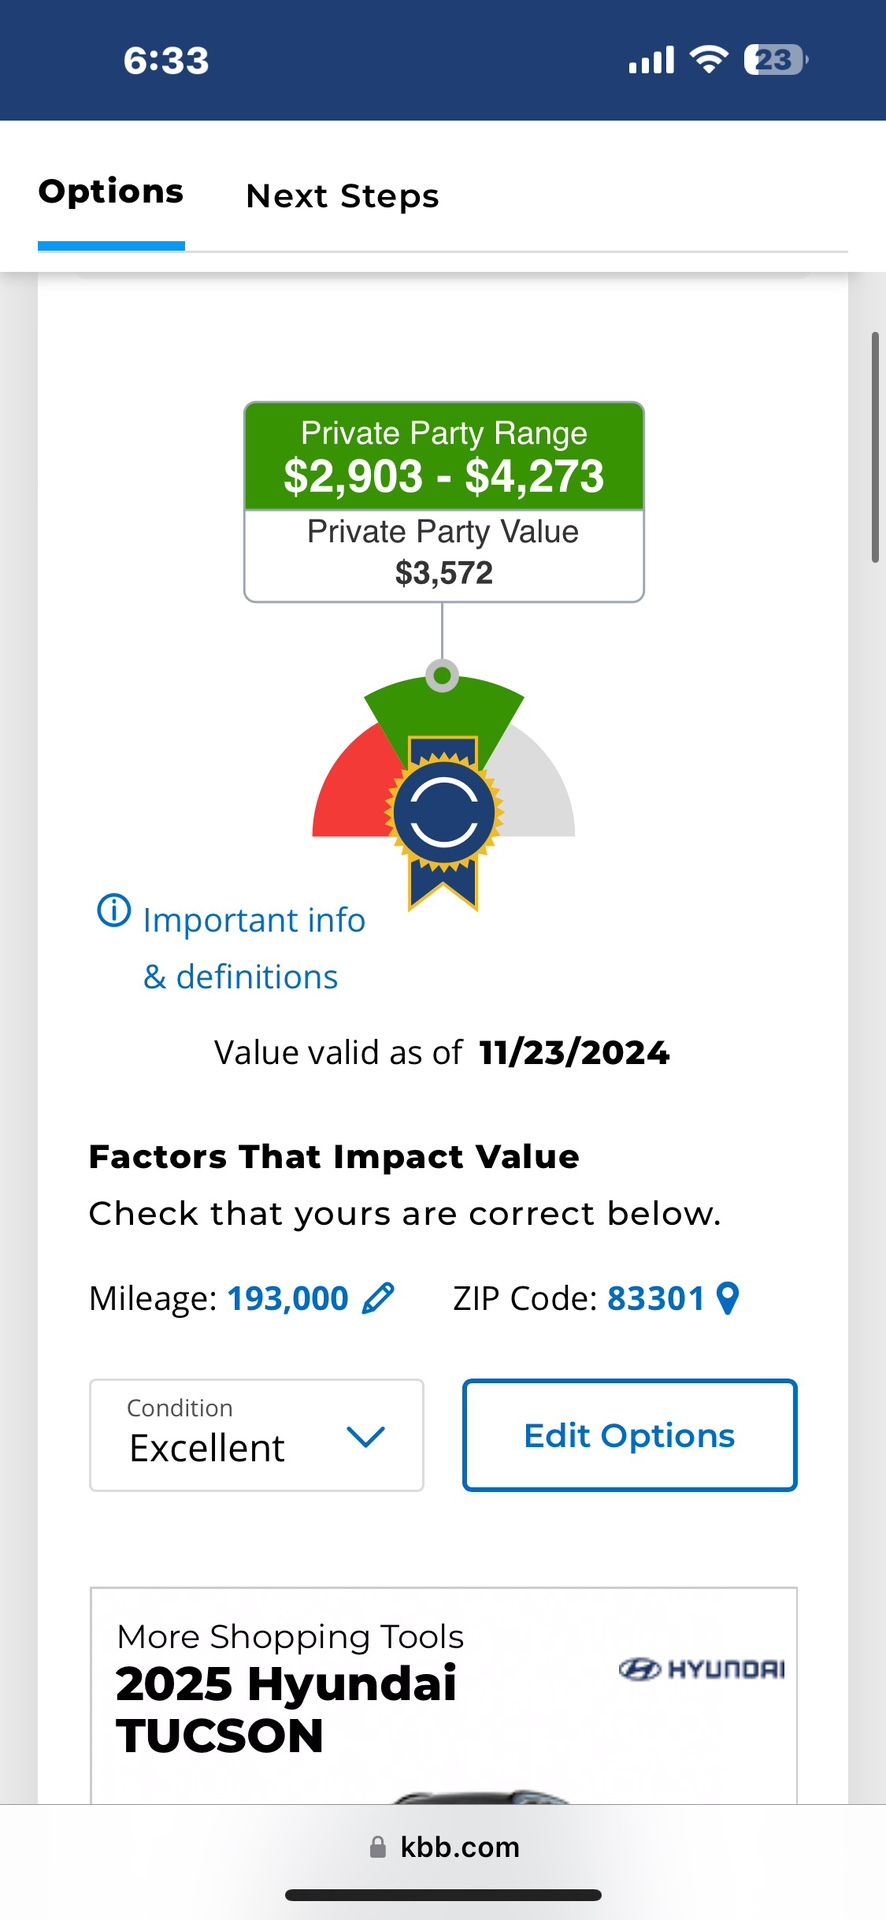Tap the pencil icon to edit mileage
Viewport: 886px width, 1920px height.
(x=378, y=1298)
